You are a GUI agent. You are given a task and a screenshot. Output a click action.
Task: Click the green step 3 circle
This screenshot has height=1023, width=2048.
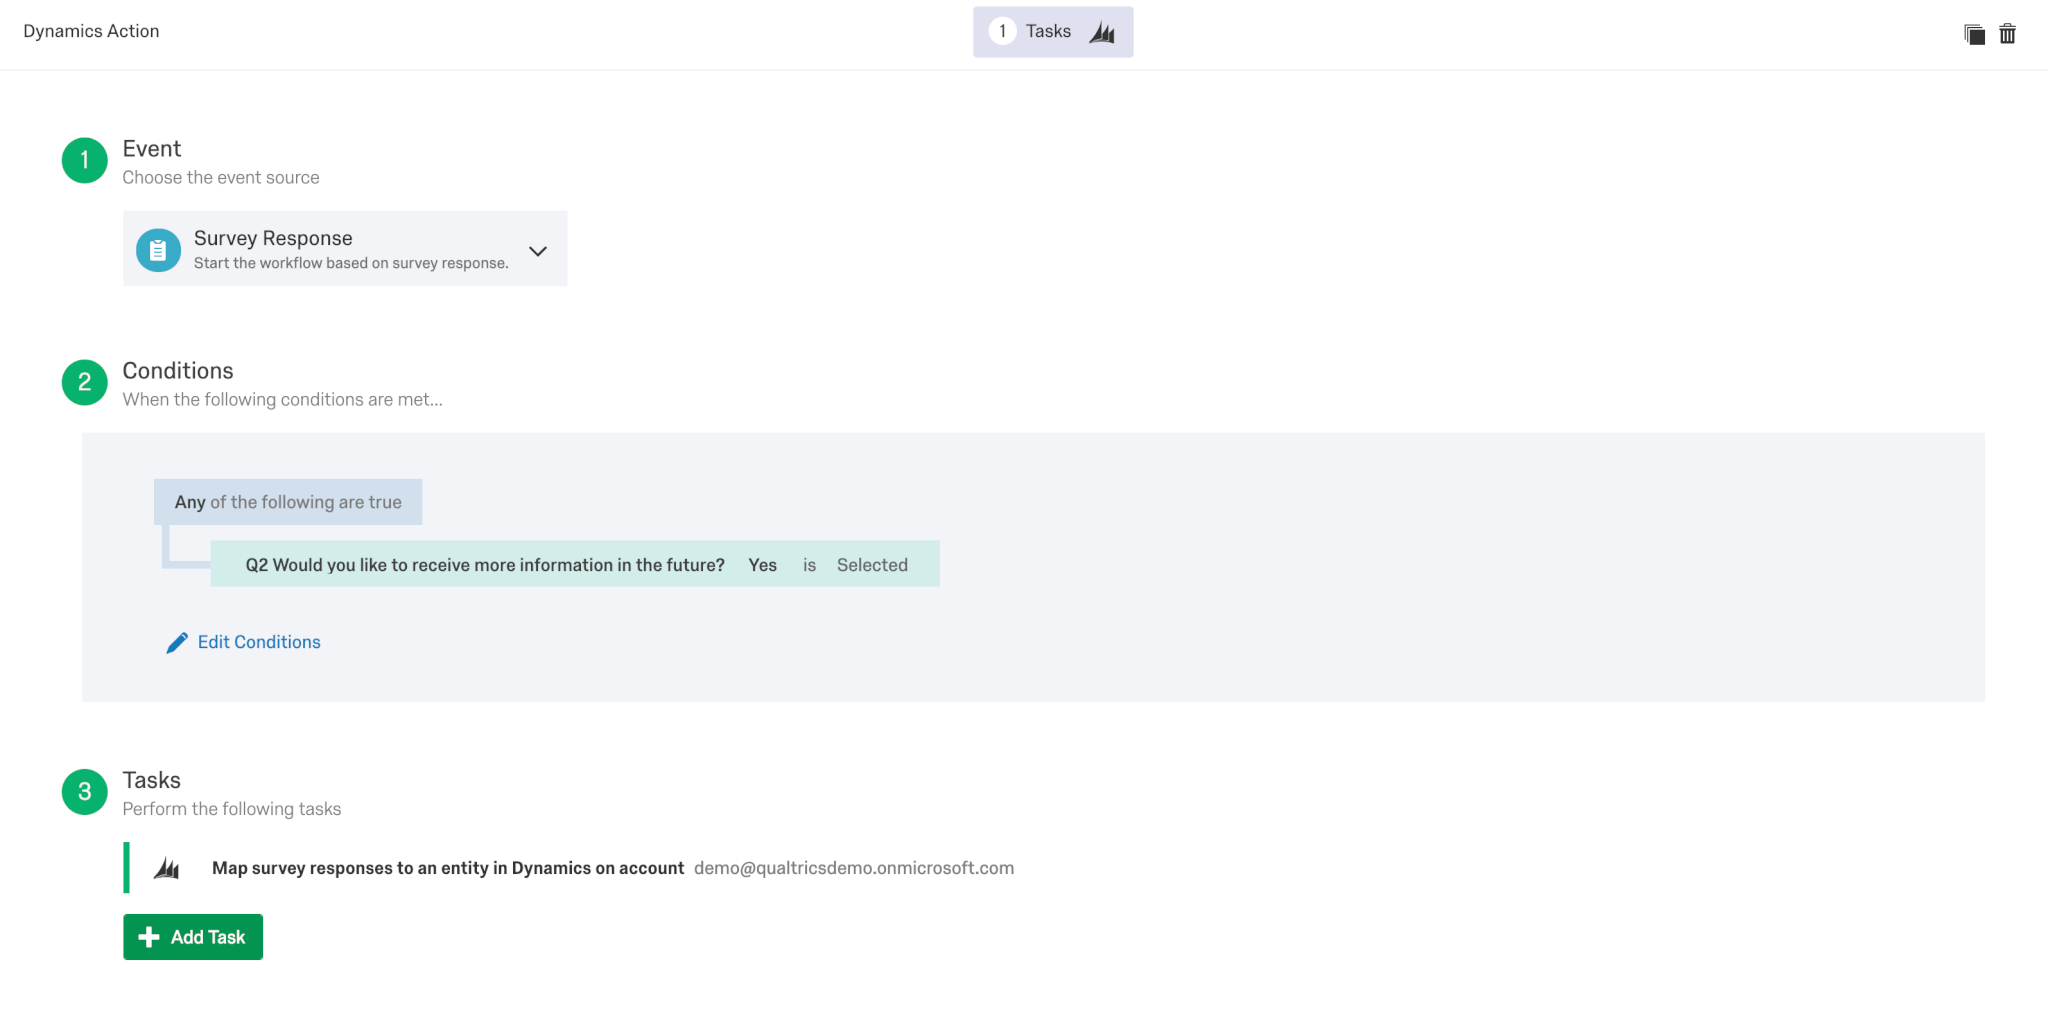pyautogui.click(x=85, y=792)
